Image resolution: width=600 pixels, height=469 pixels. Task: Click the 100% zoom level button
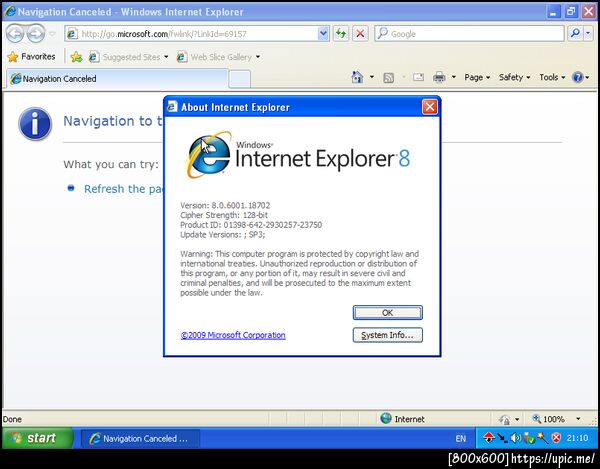(549, 419)
